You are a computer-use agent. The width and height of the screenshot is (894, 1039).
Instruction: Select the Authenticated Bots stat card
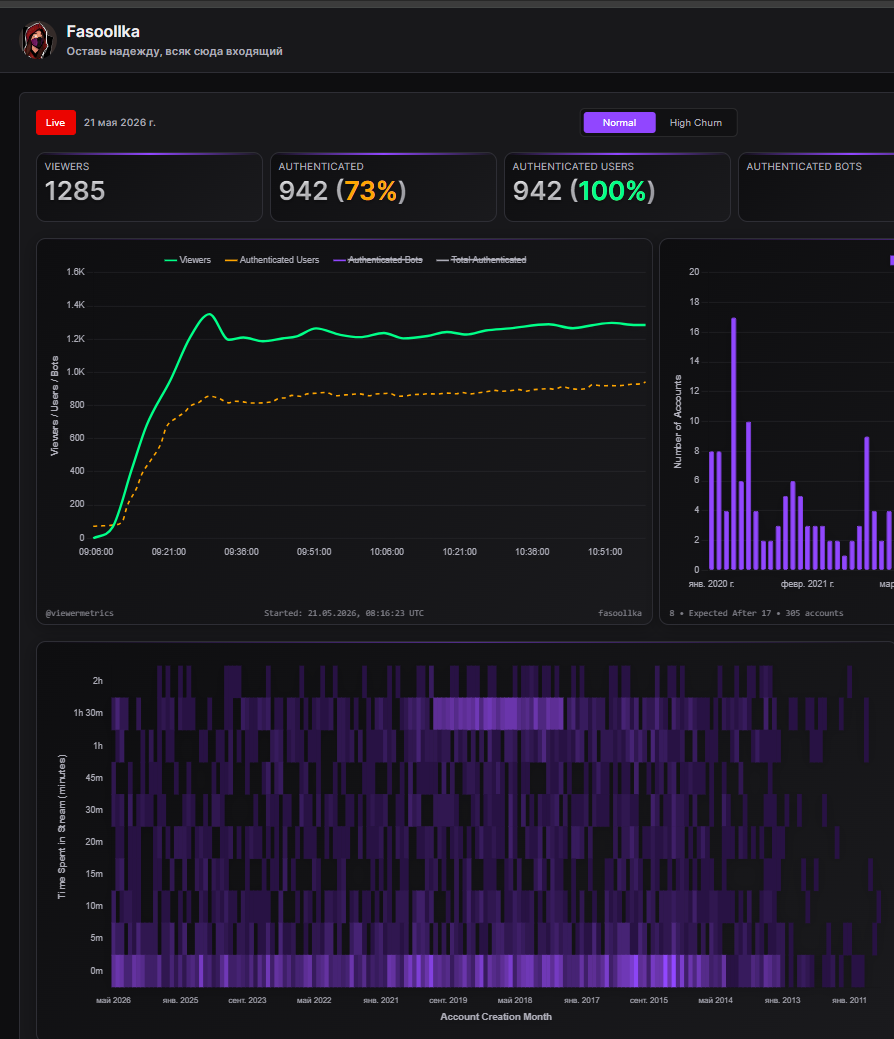(x=816, y=187)
